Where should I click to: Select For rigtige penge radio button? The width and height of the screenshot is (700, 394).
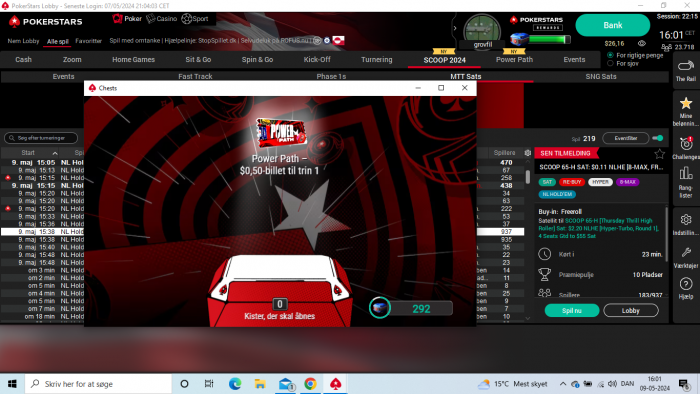pyautogui.click(x=610, y=55)
